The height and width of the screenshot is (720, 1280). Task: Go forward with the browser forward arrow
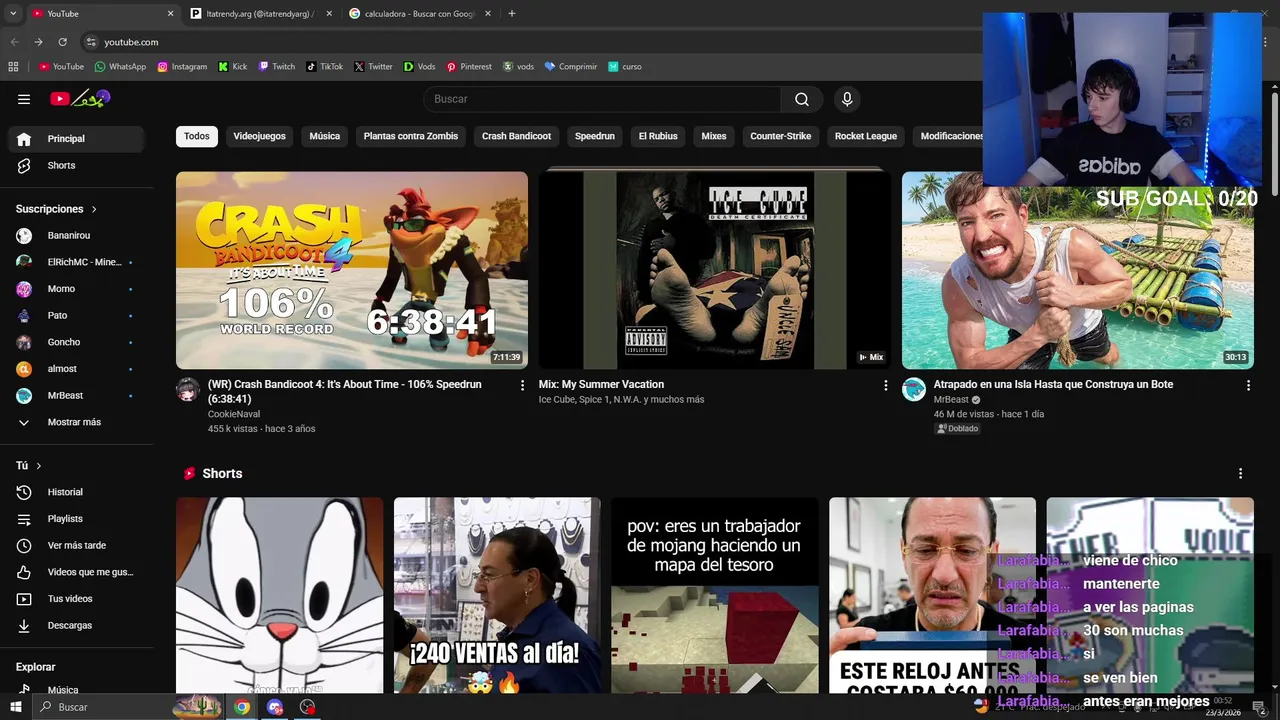38,42
